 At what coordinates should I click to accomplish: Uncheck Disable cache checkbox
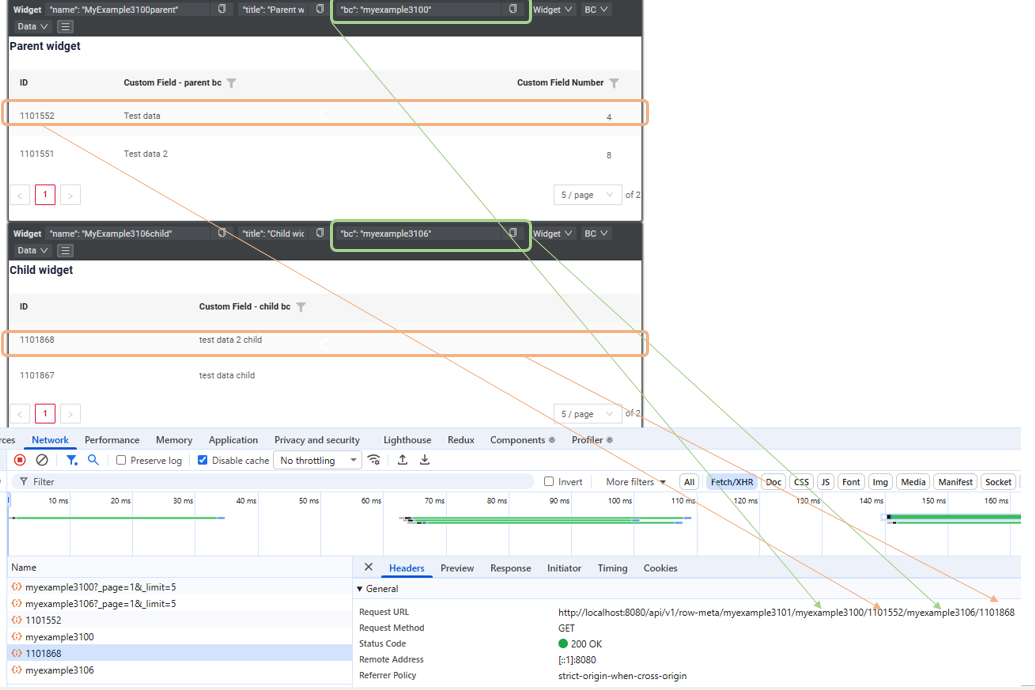tap(203, 460)
